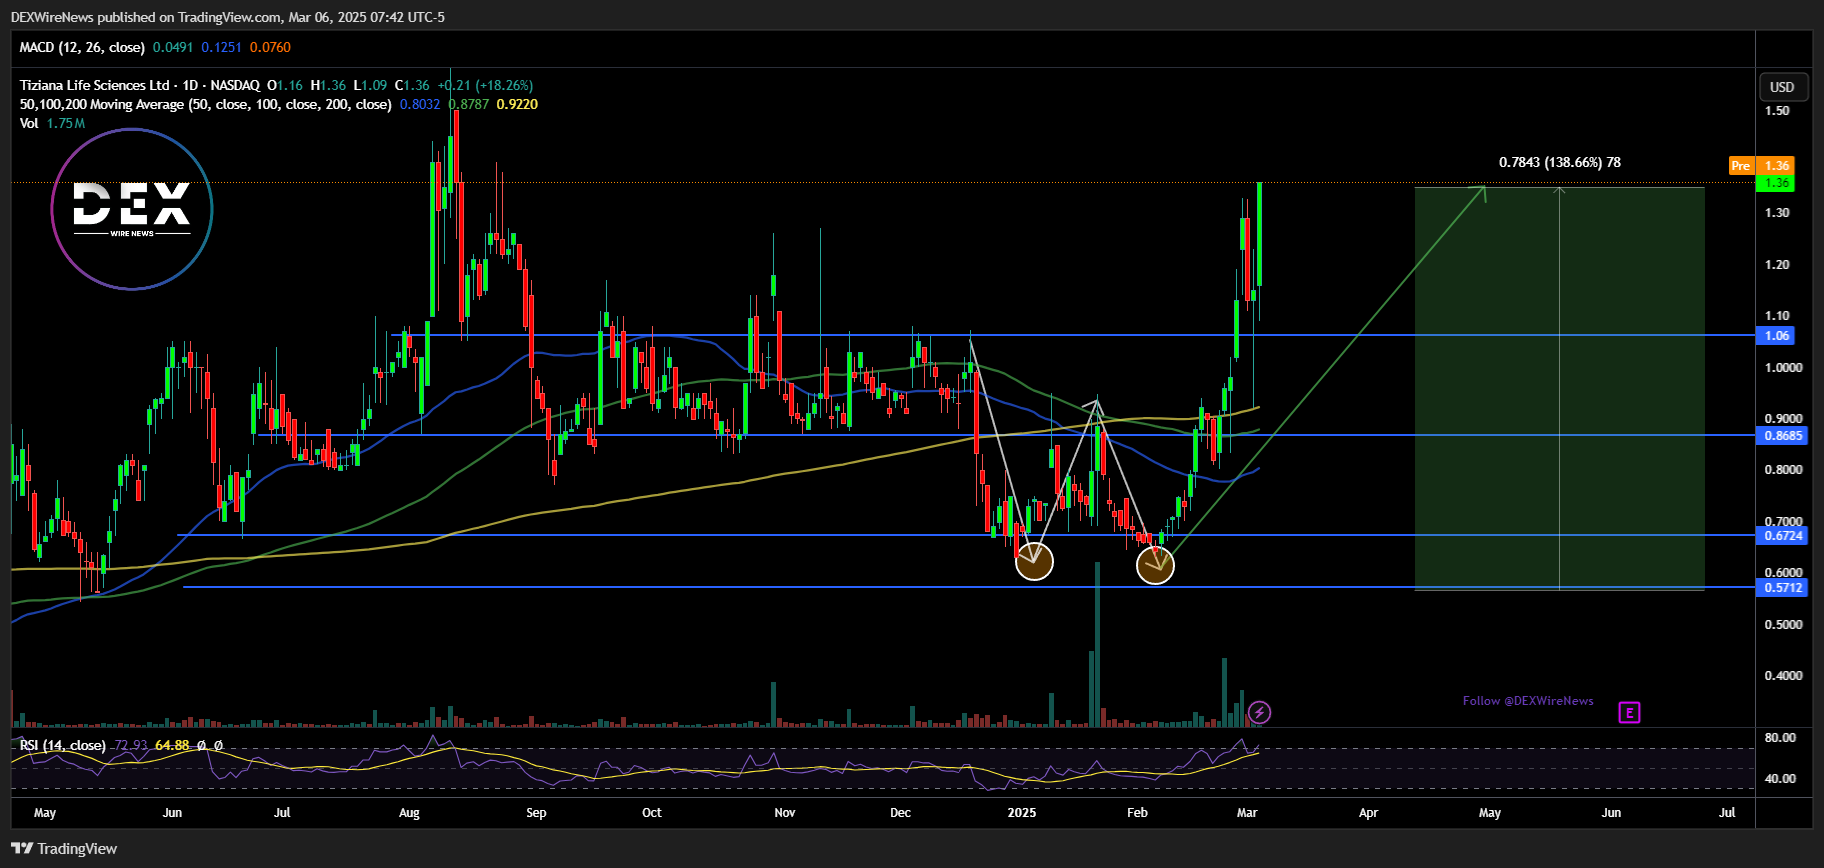Open the USD currency selector
The image size is (1824, 868).
coord(1782,87)
